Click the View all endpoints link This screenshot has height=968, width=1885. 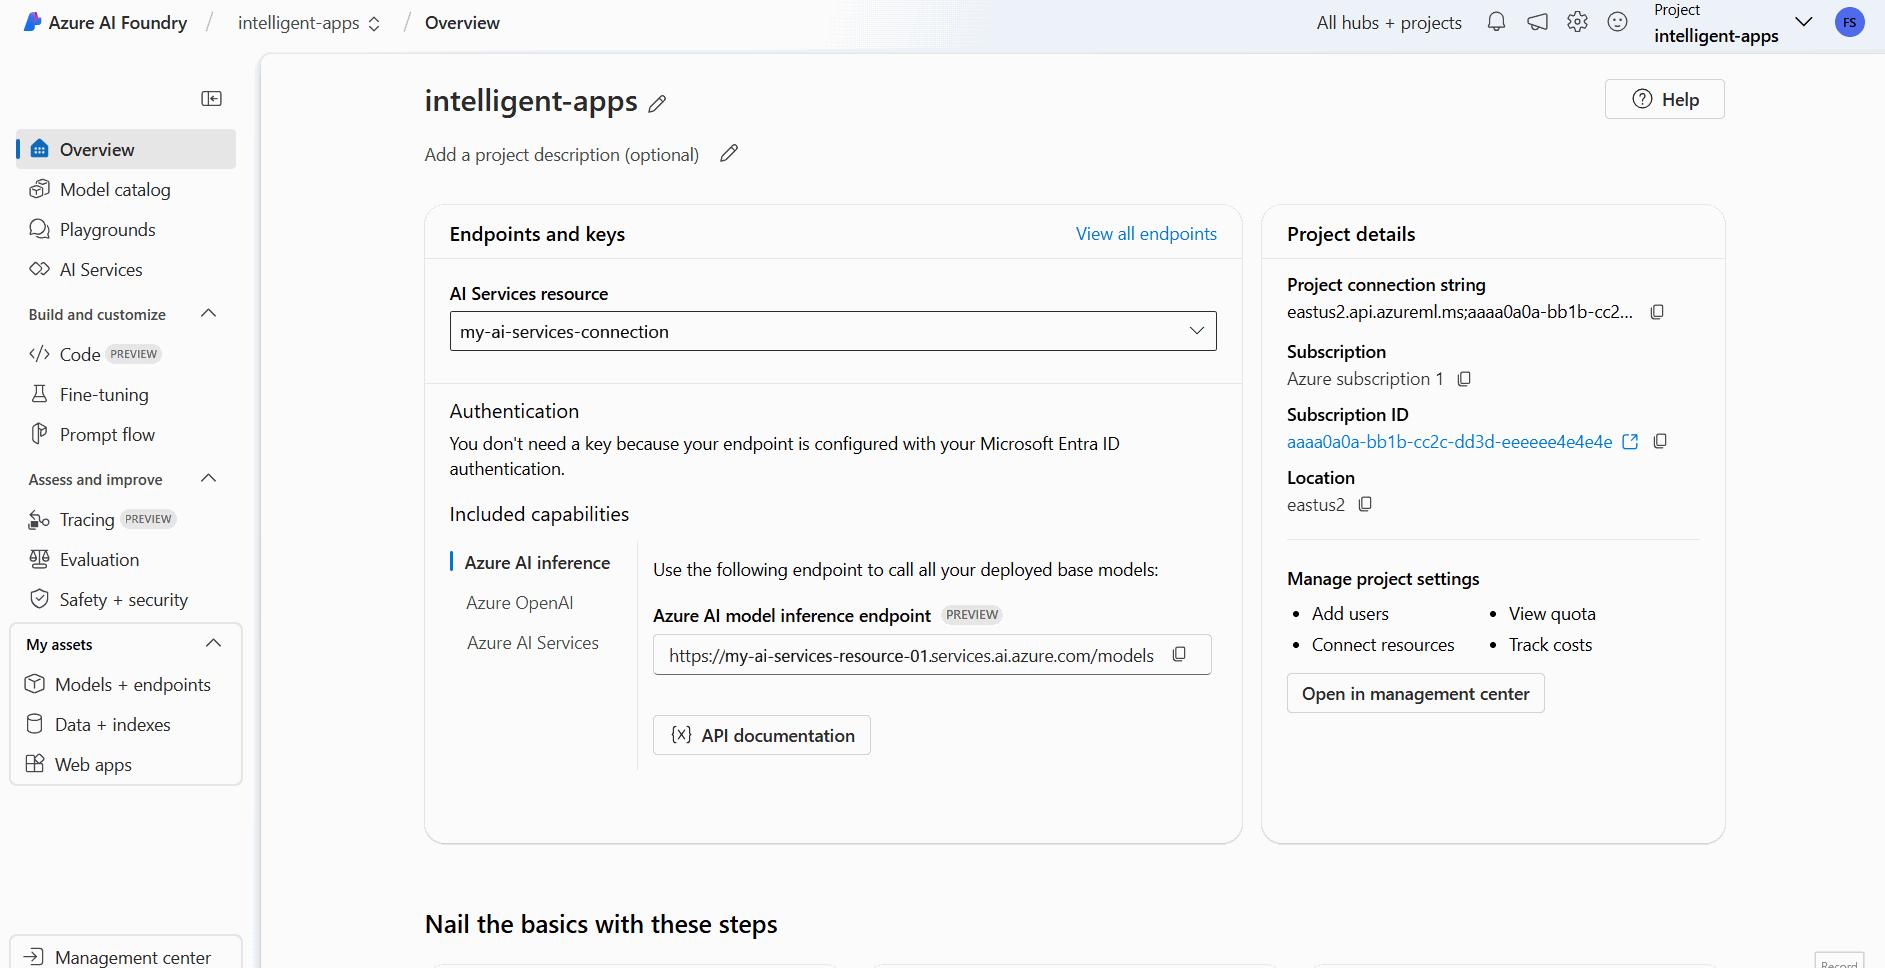pos(1146,234)
